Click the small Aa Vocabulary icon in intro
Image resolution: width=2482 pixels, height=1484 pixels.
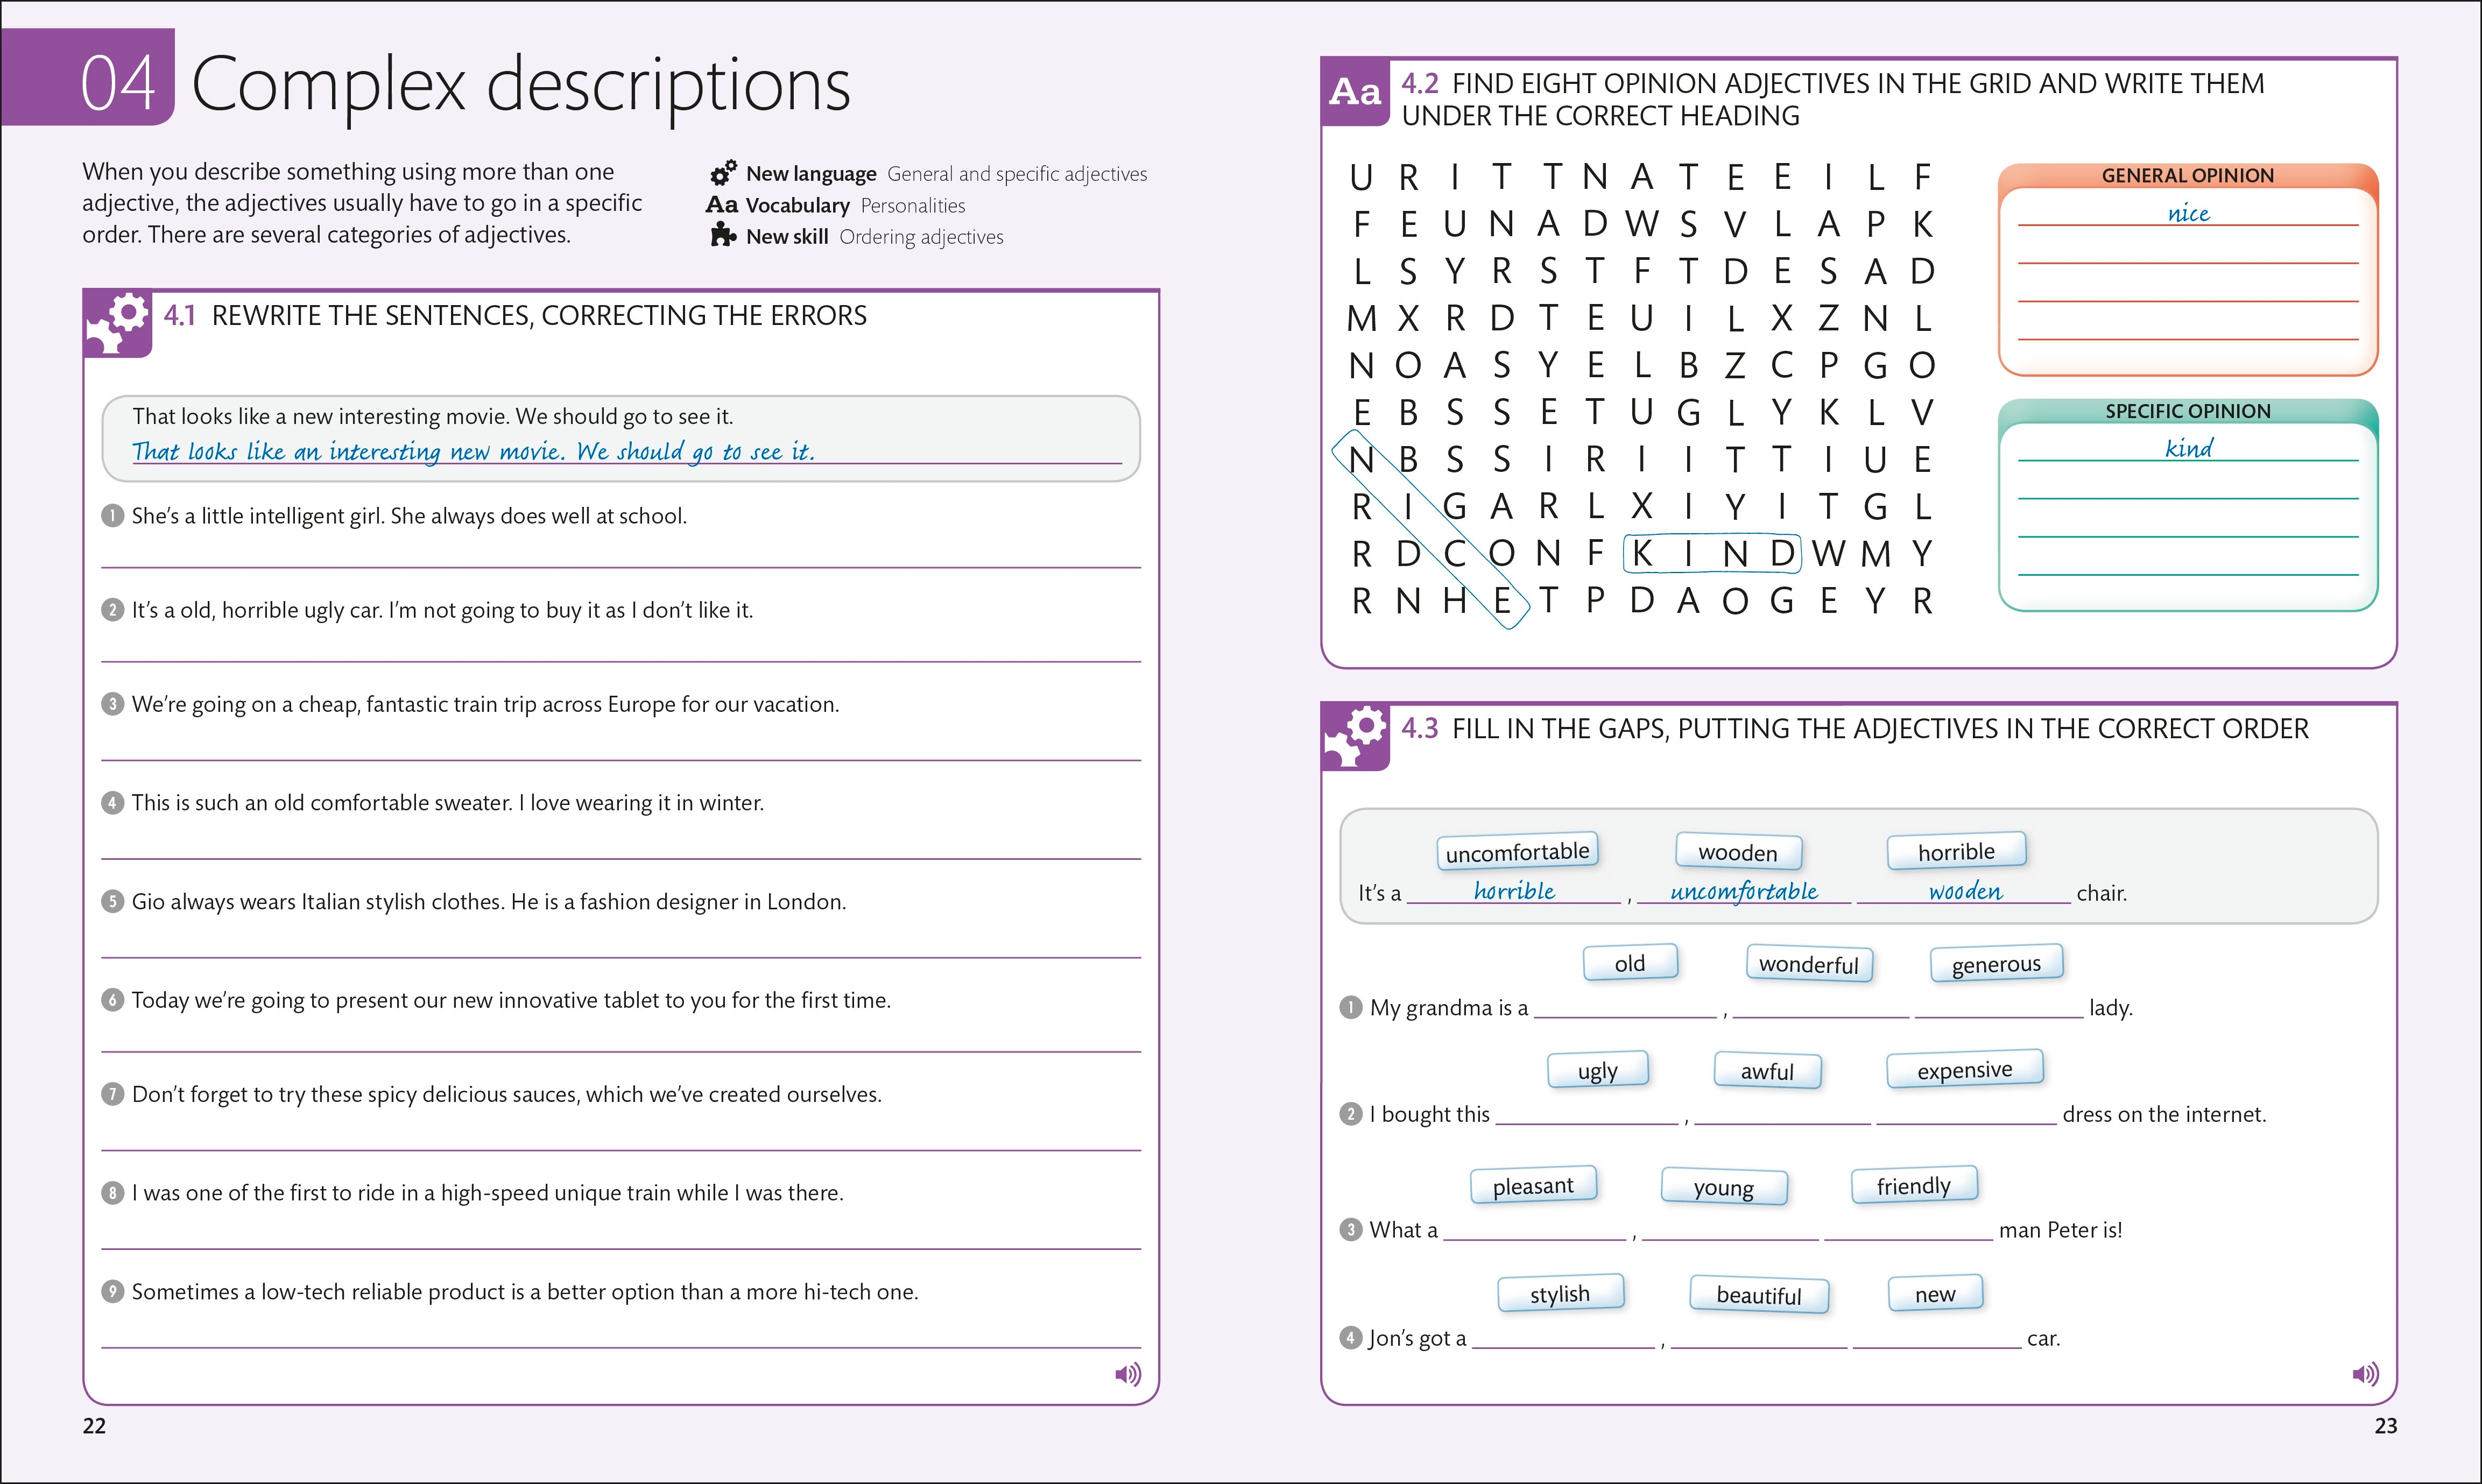pyautogui.click(x=722, y=205)
